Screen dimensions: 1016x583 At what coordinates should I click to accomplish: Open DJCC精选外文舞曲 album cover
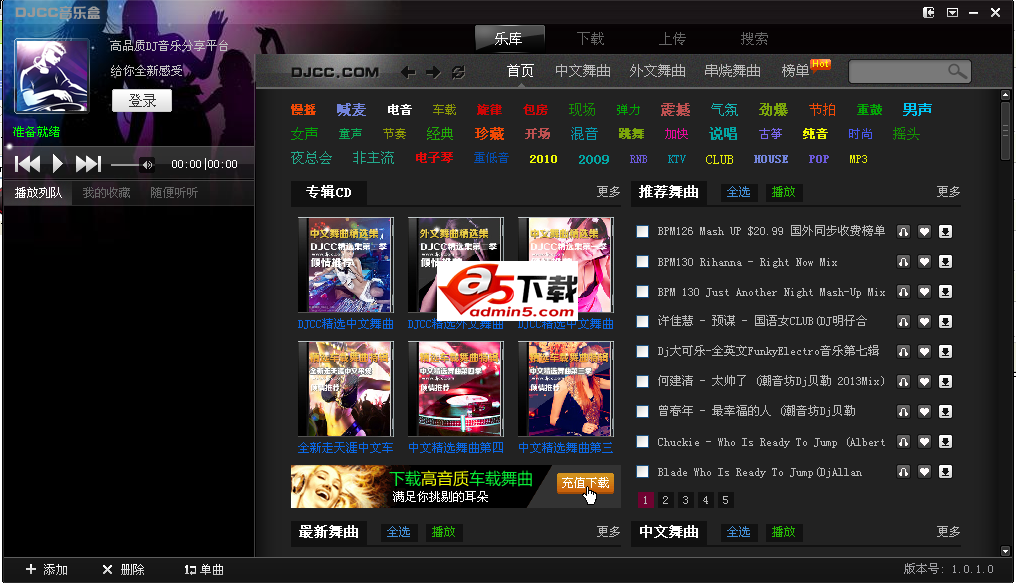click(x=456, y=265)
